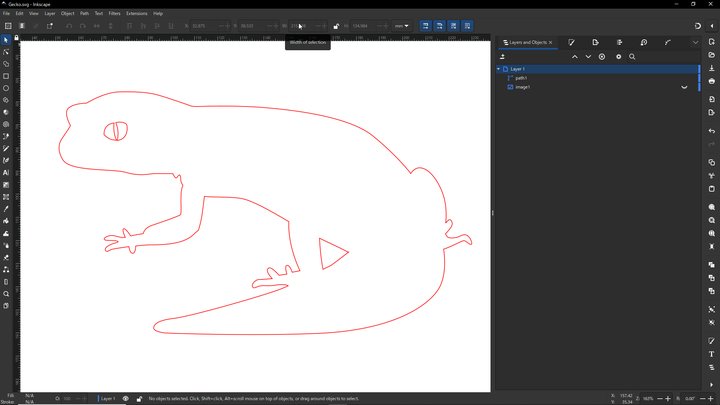Toggle scale stroke width option
The width and height of the screenshot is (720, 405).
(x=426, y=26)
